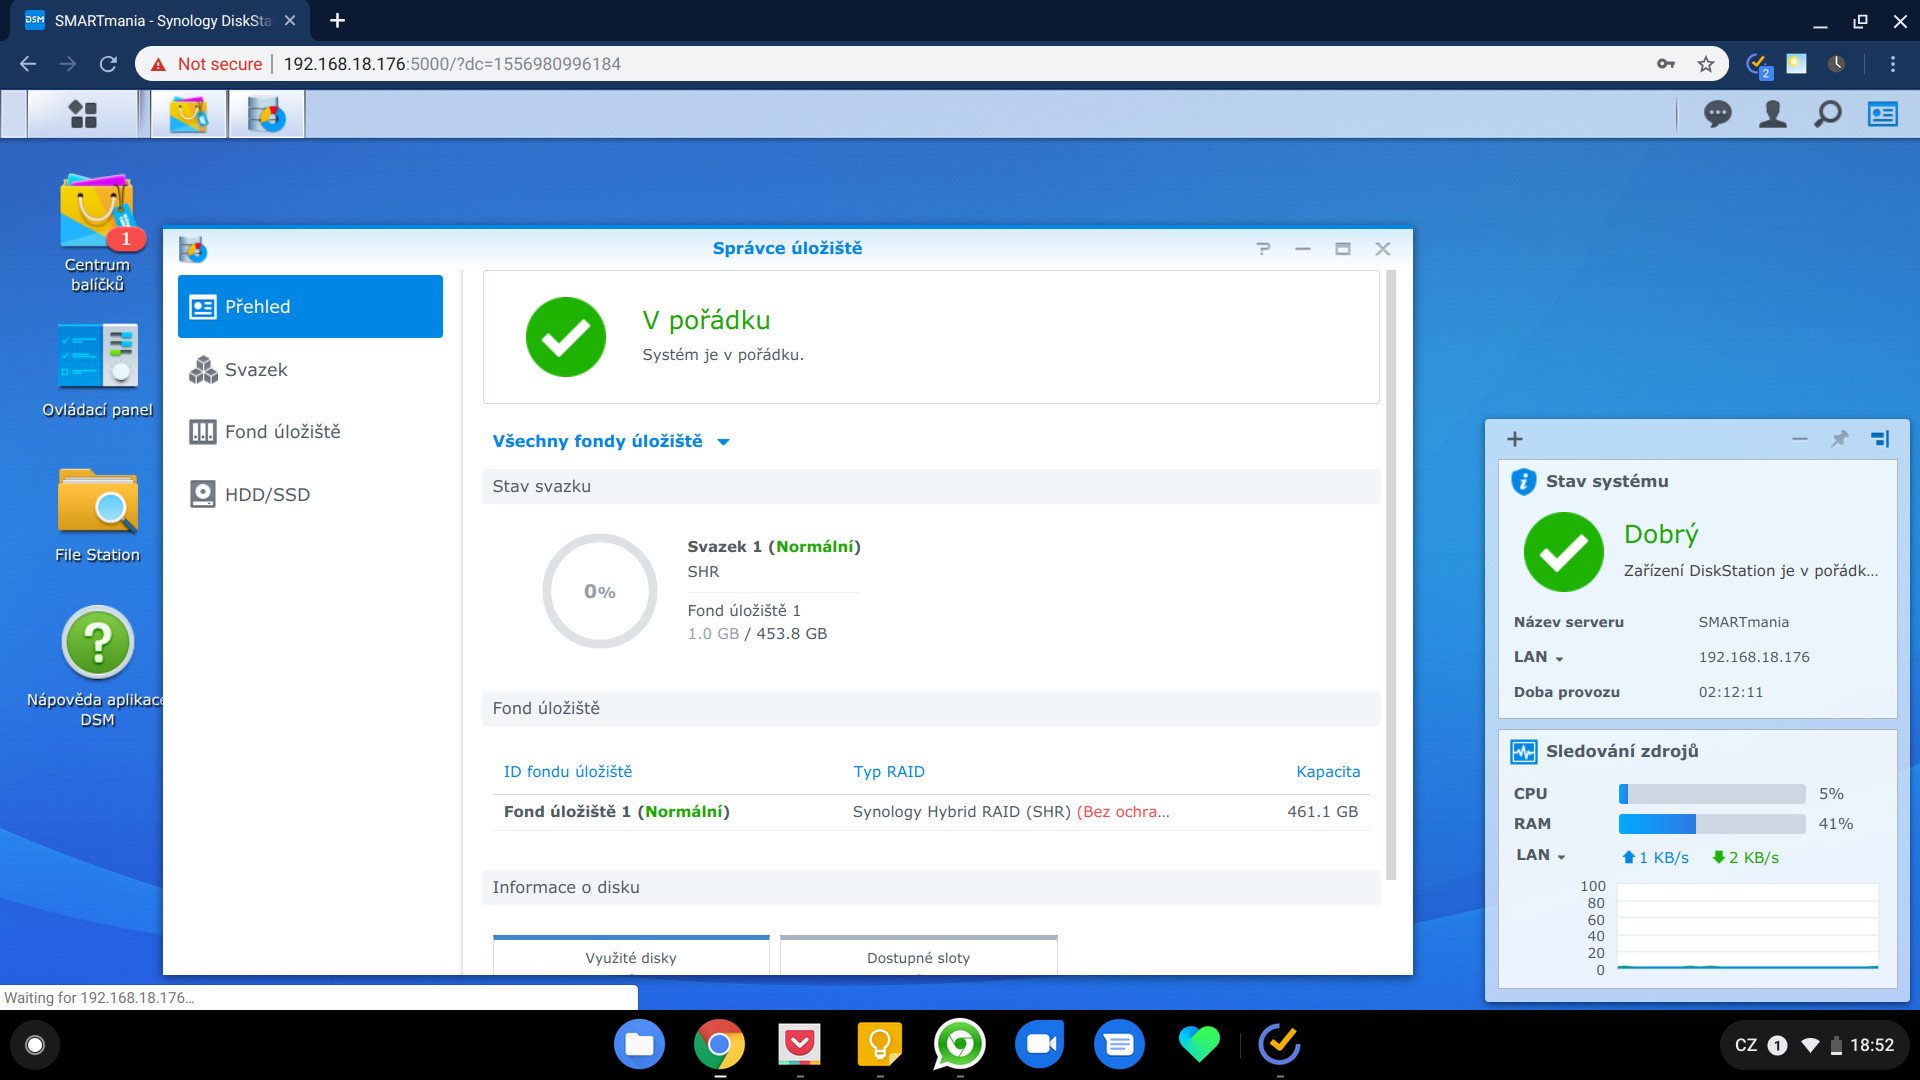
Task: Click the Not secure warning
Action: pos(206,64)
